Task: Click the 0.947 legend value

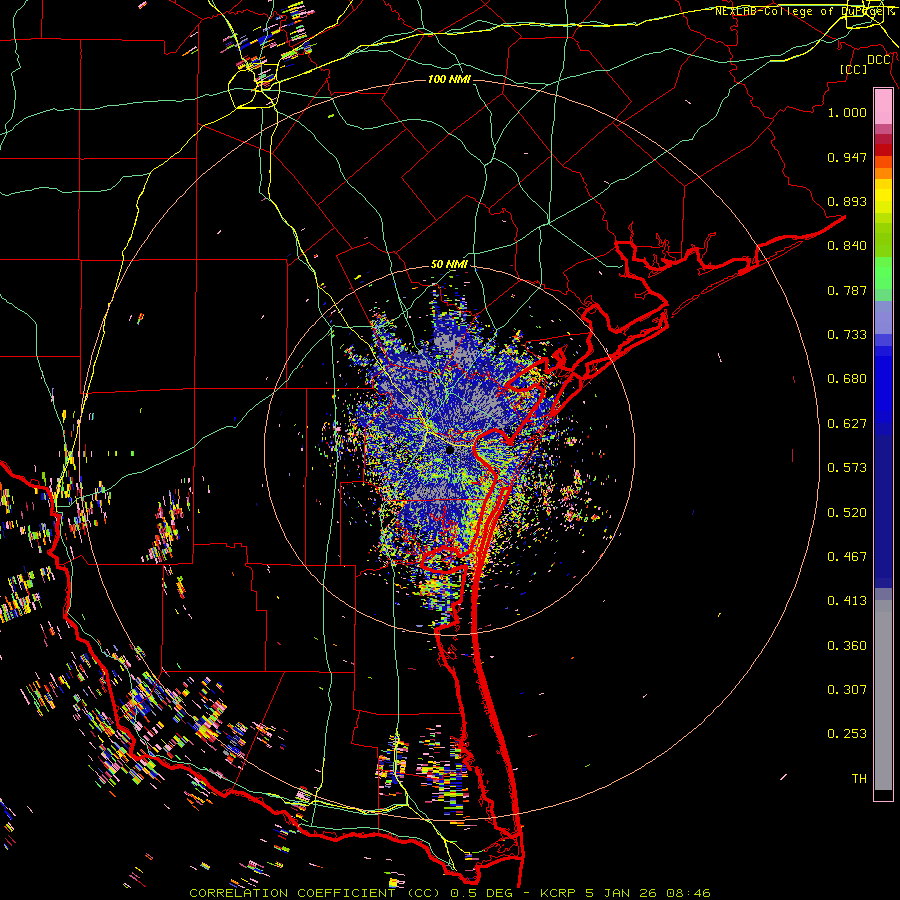Action: [x=847, y=157]
